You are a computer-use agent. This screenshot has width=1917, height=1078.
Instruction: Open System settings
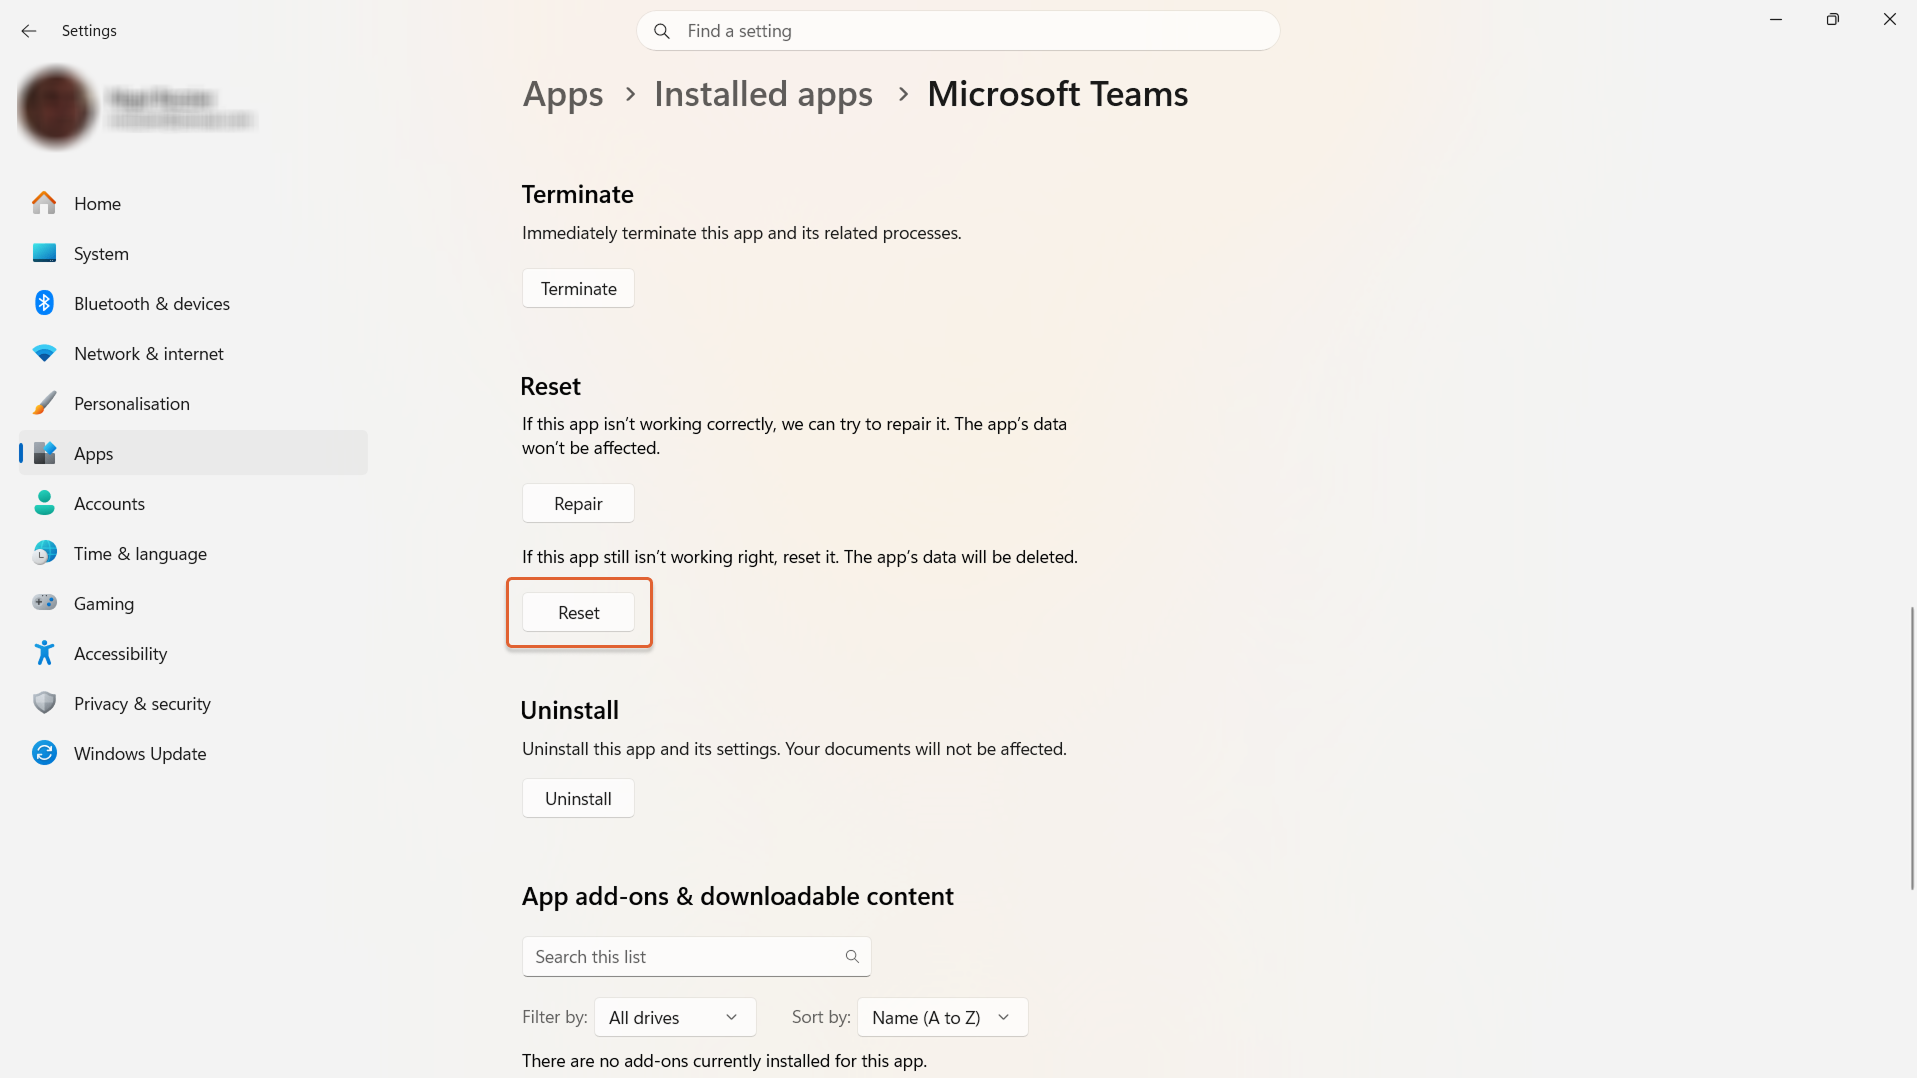pos(193,253)
